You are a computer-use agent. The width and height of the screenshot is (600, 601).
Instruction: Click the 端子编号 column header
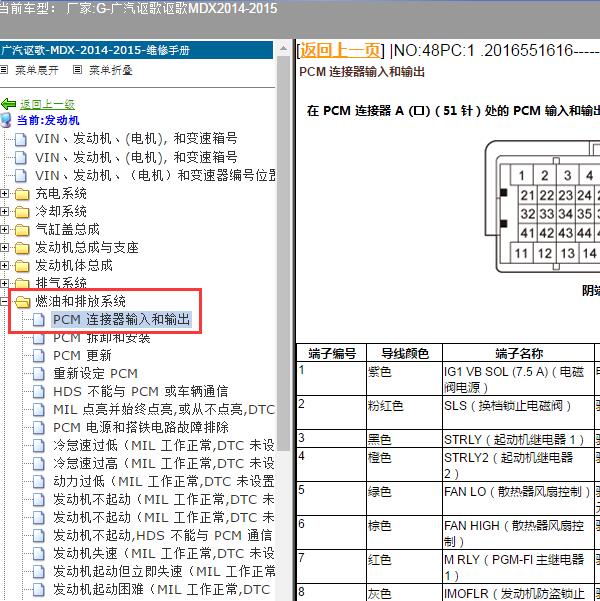coord(332,353)
